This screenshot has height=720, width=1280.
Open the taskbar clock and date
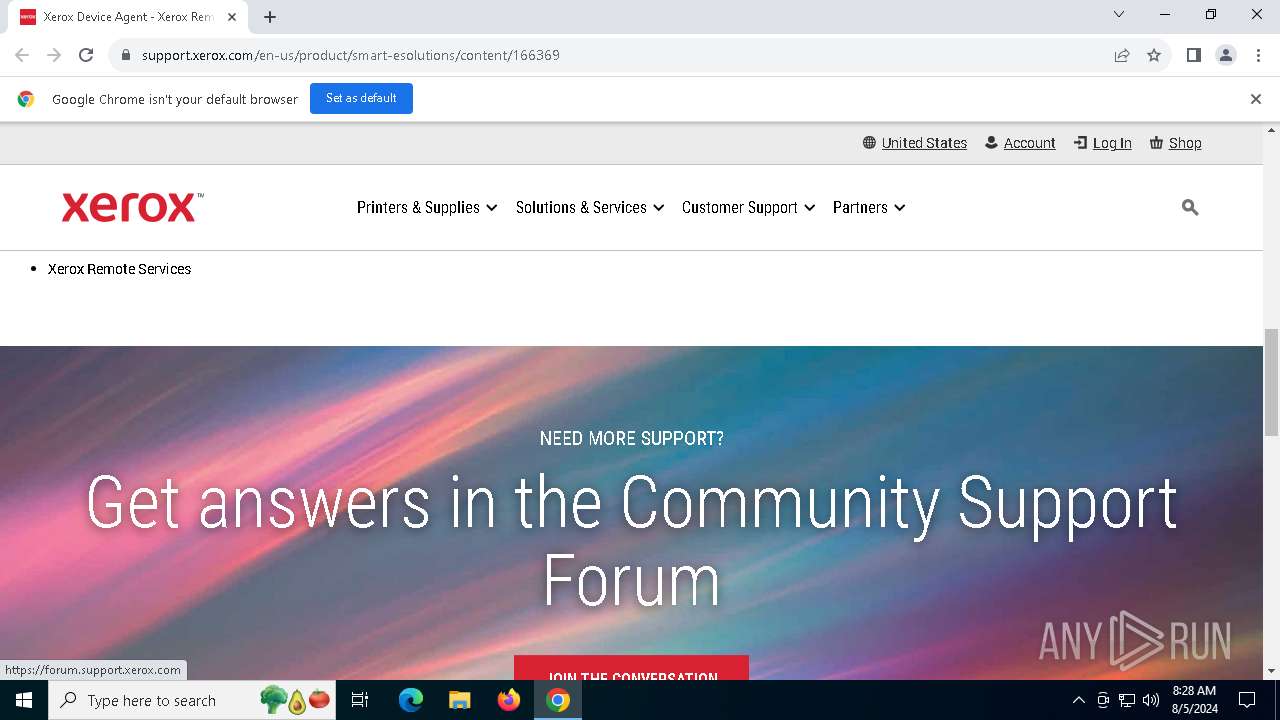1194,700
